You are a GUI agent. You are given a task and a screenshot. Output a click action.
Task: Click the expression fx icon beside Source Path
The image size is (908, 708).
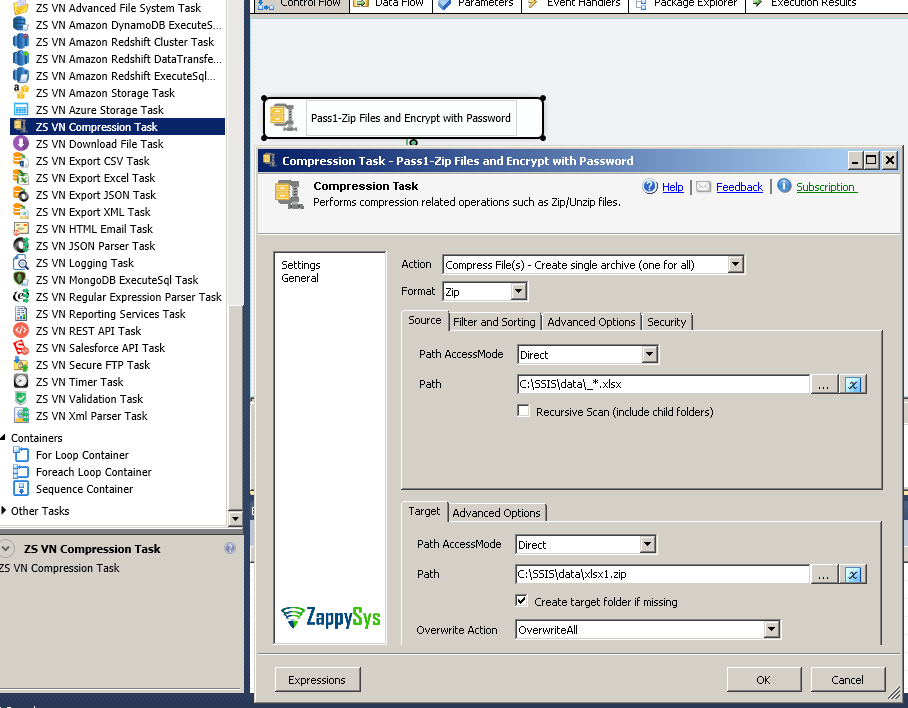pyautogui.click(x=853, y=384)
